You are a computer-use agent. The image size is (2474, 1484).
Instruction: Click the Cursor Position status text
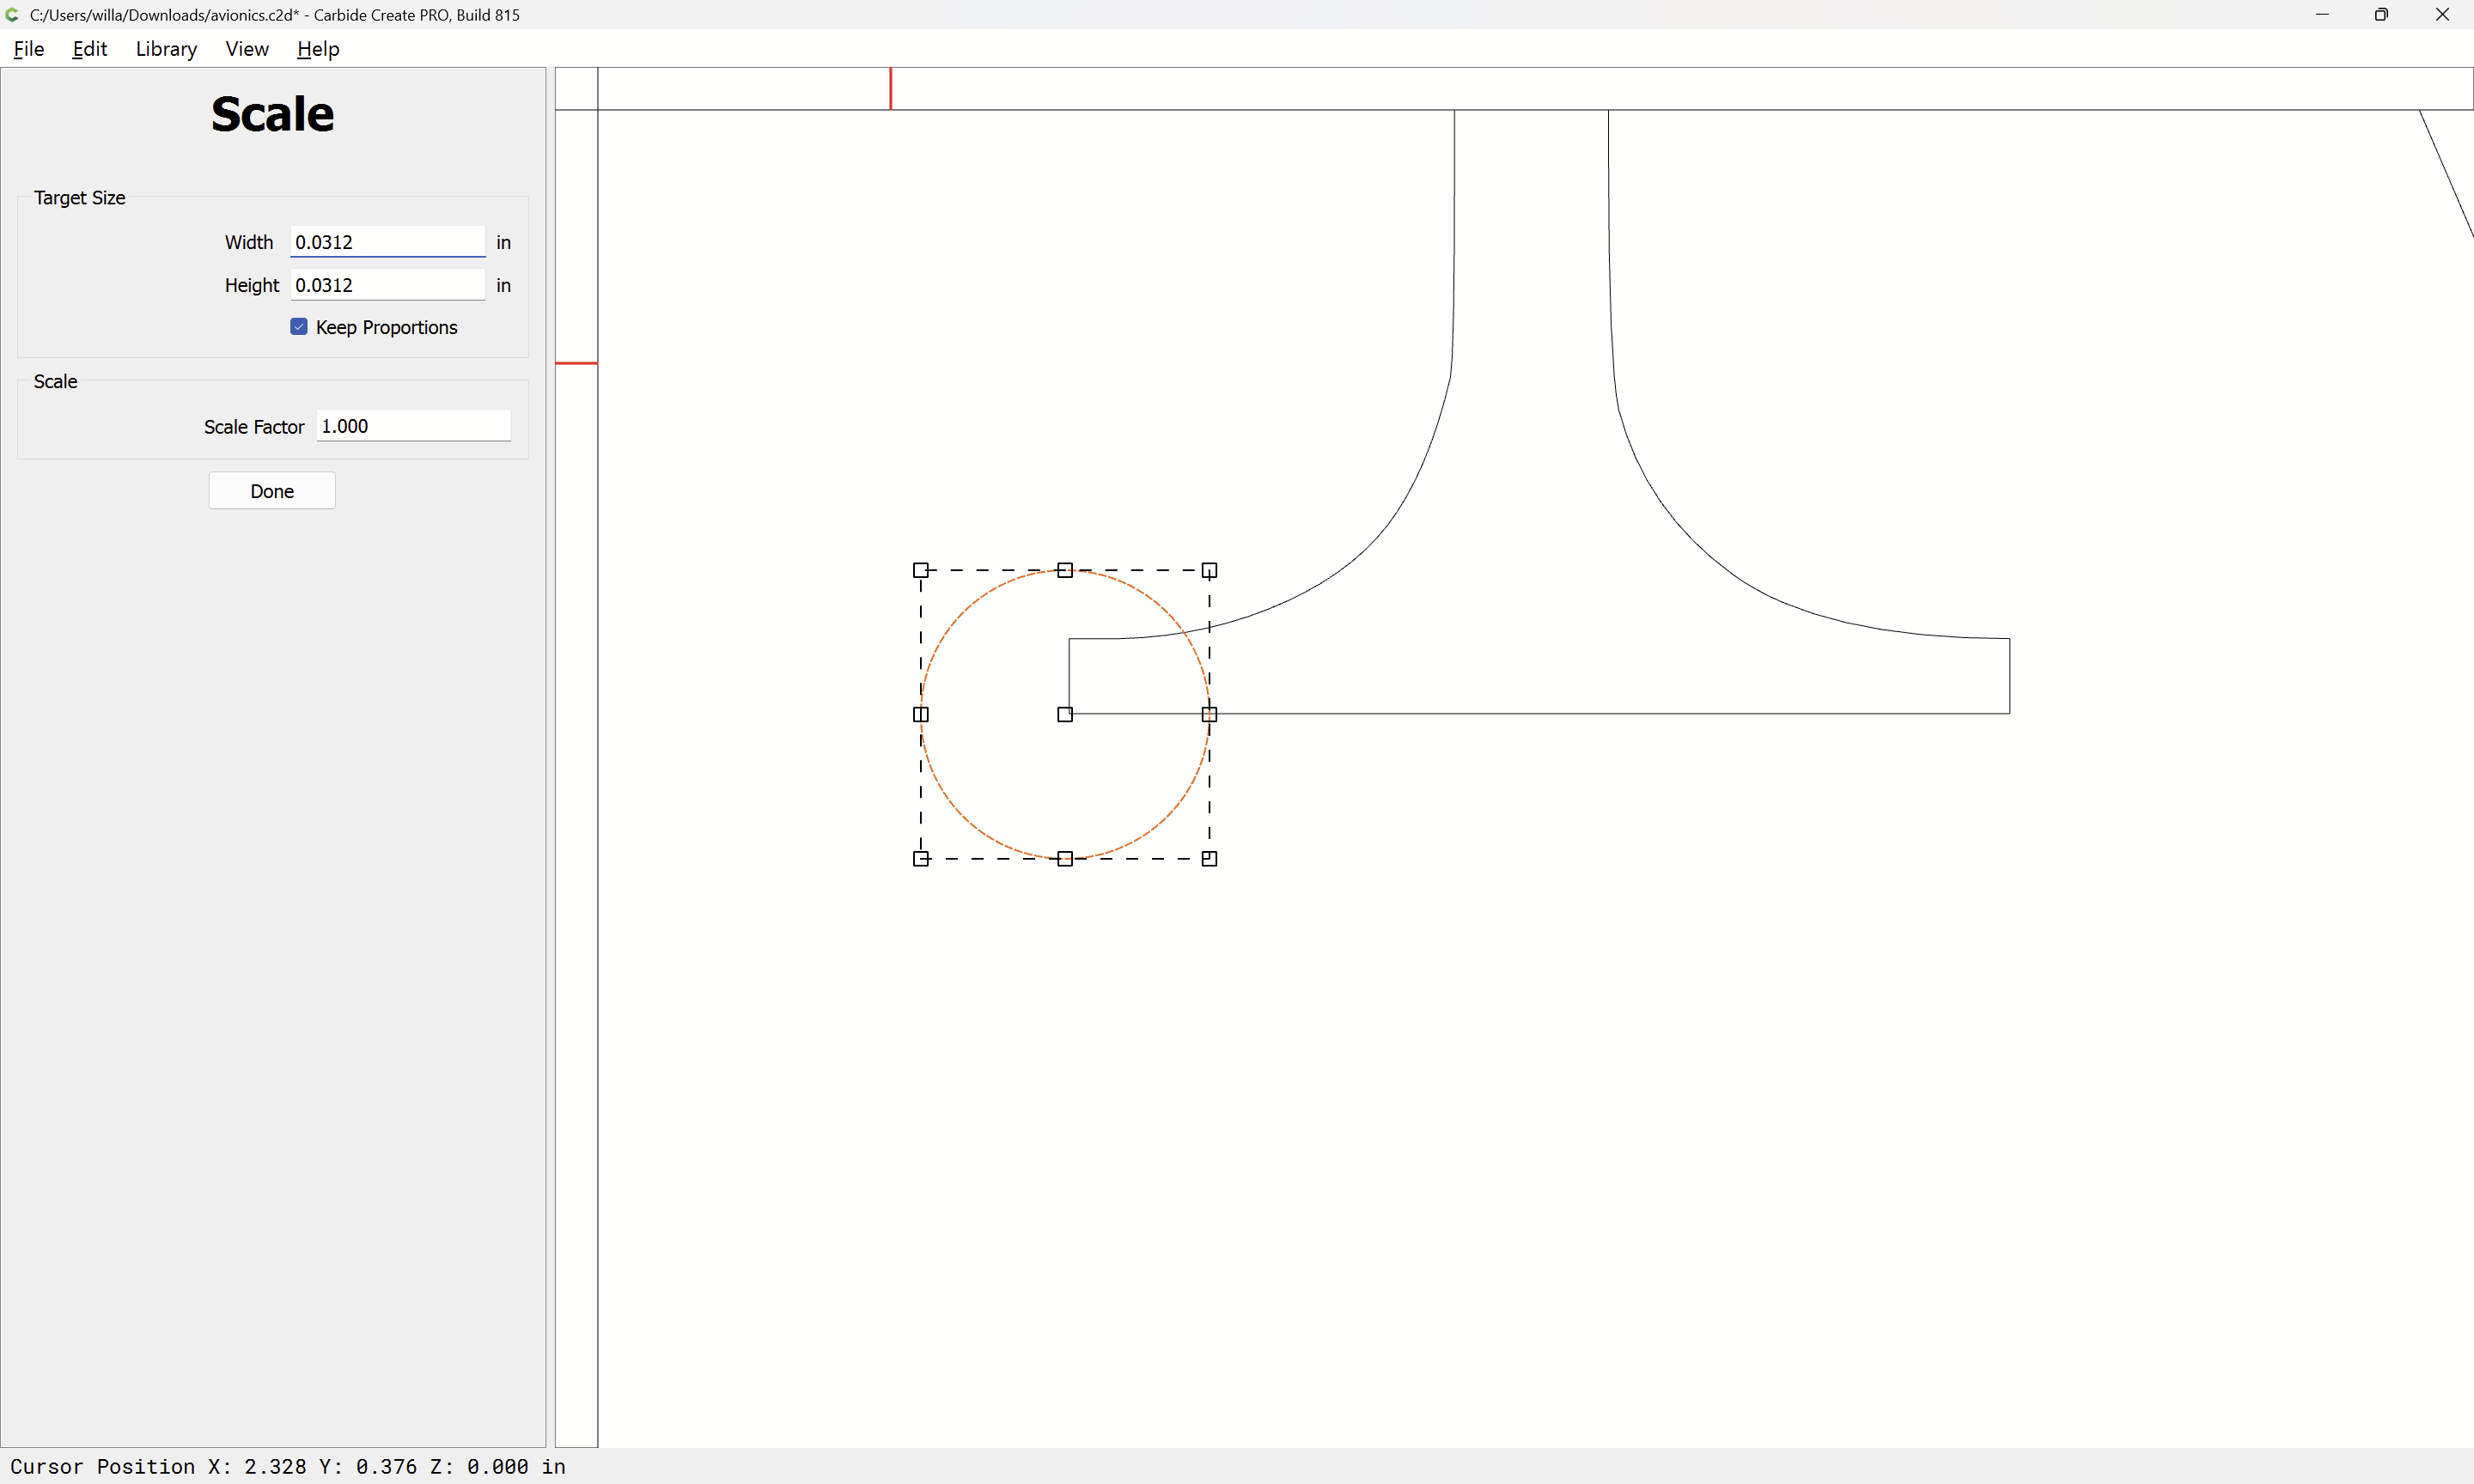coord(288,1466)
